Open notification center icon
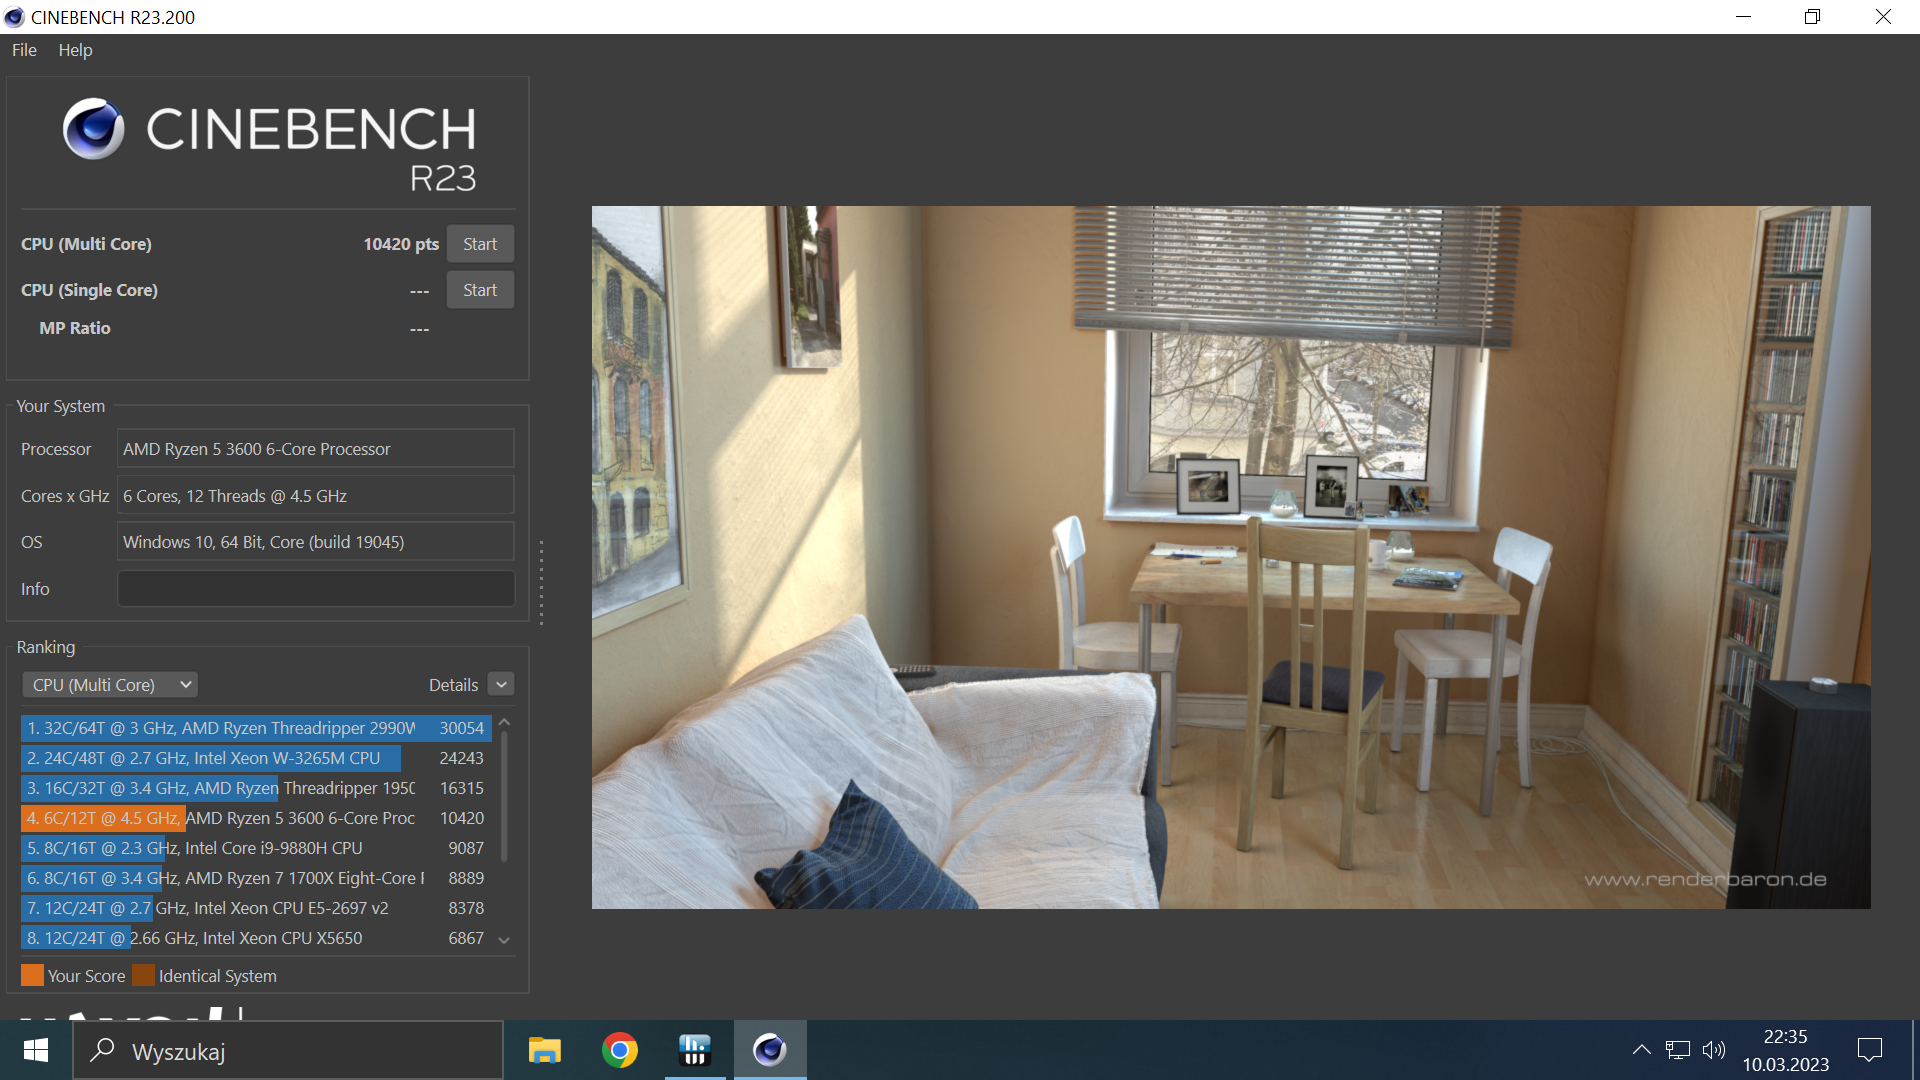 coord(1869,1050)
